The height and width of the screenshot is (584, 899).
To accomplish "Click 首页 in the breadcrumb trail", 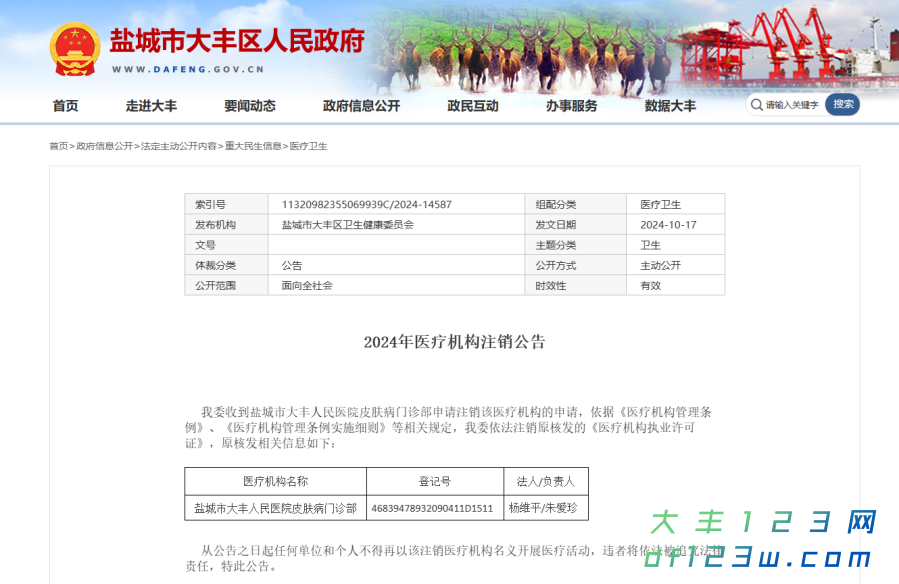I will [x=57, y=147].
